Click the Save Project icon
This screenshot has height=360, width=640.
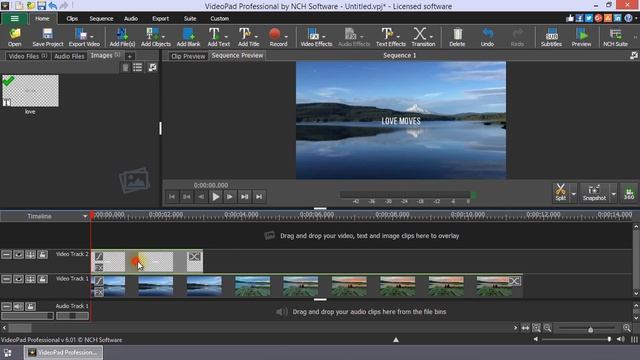click(48, 37)
